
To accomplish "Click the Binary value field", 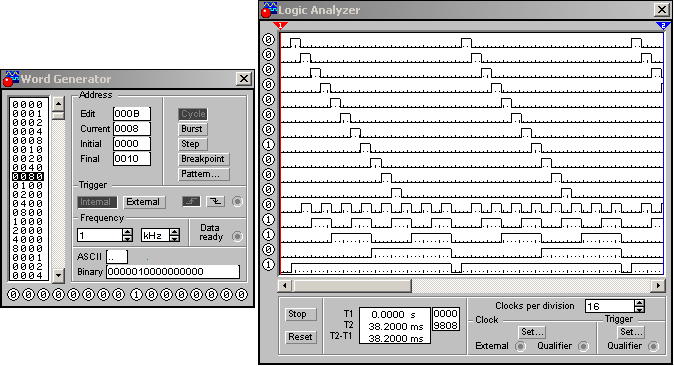I will coord(173,272).
